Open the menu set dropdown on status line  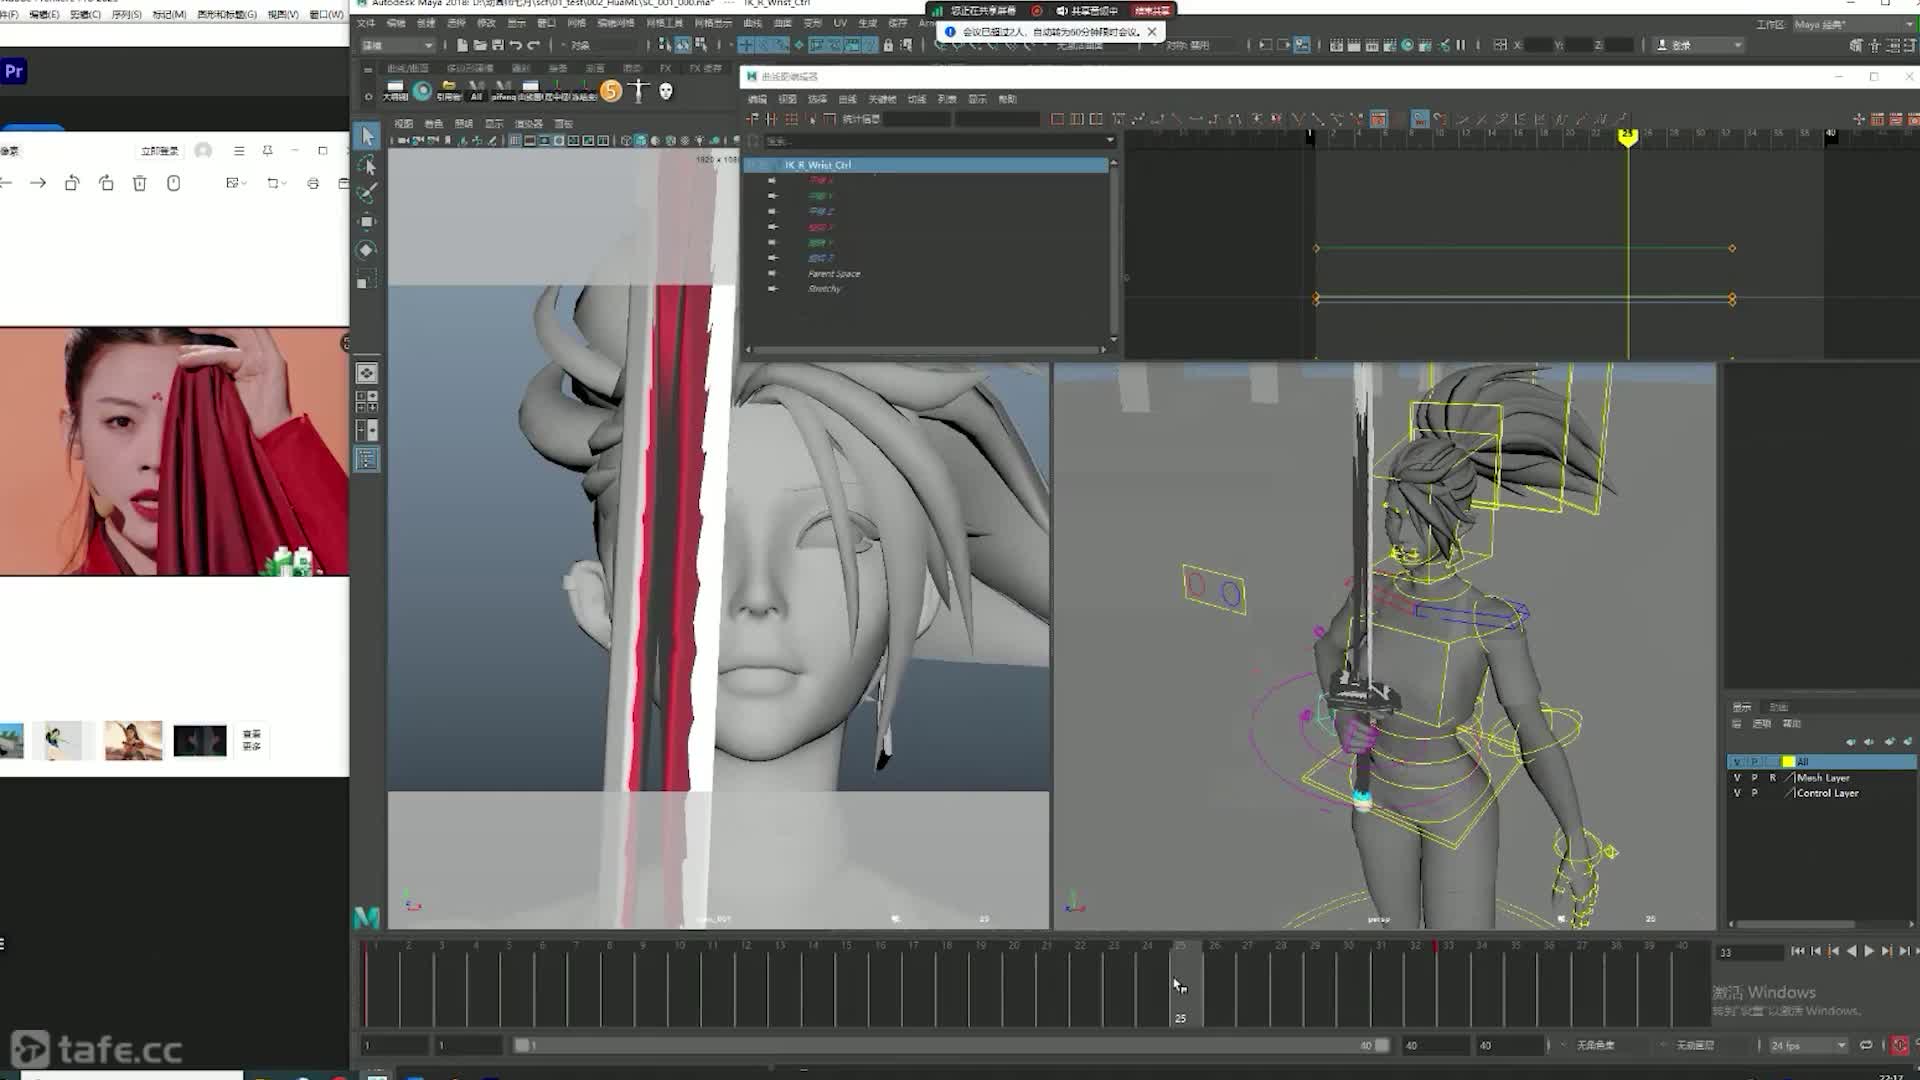pyautogui.click(x=397, y=45)
